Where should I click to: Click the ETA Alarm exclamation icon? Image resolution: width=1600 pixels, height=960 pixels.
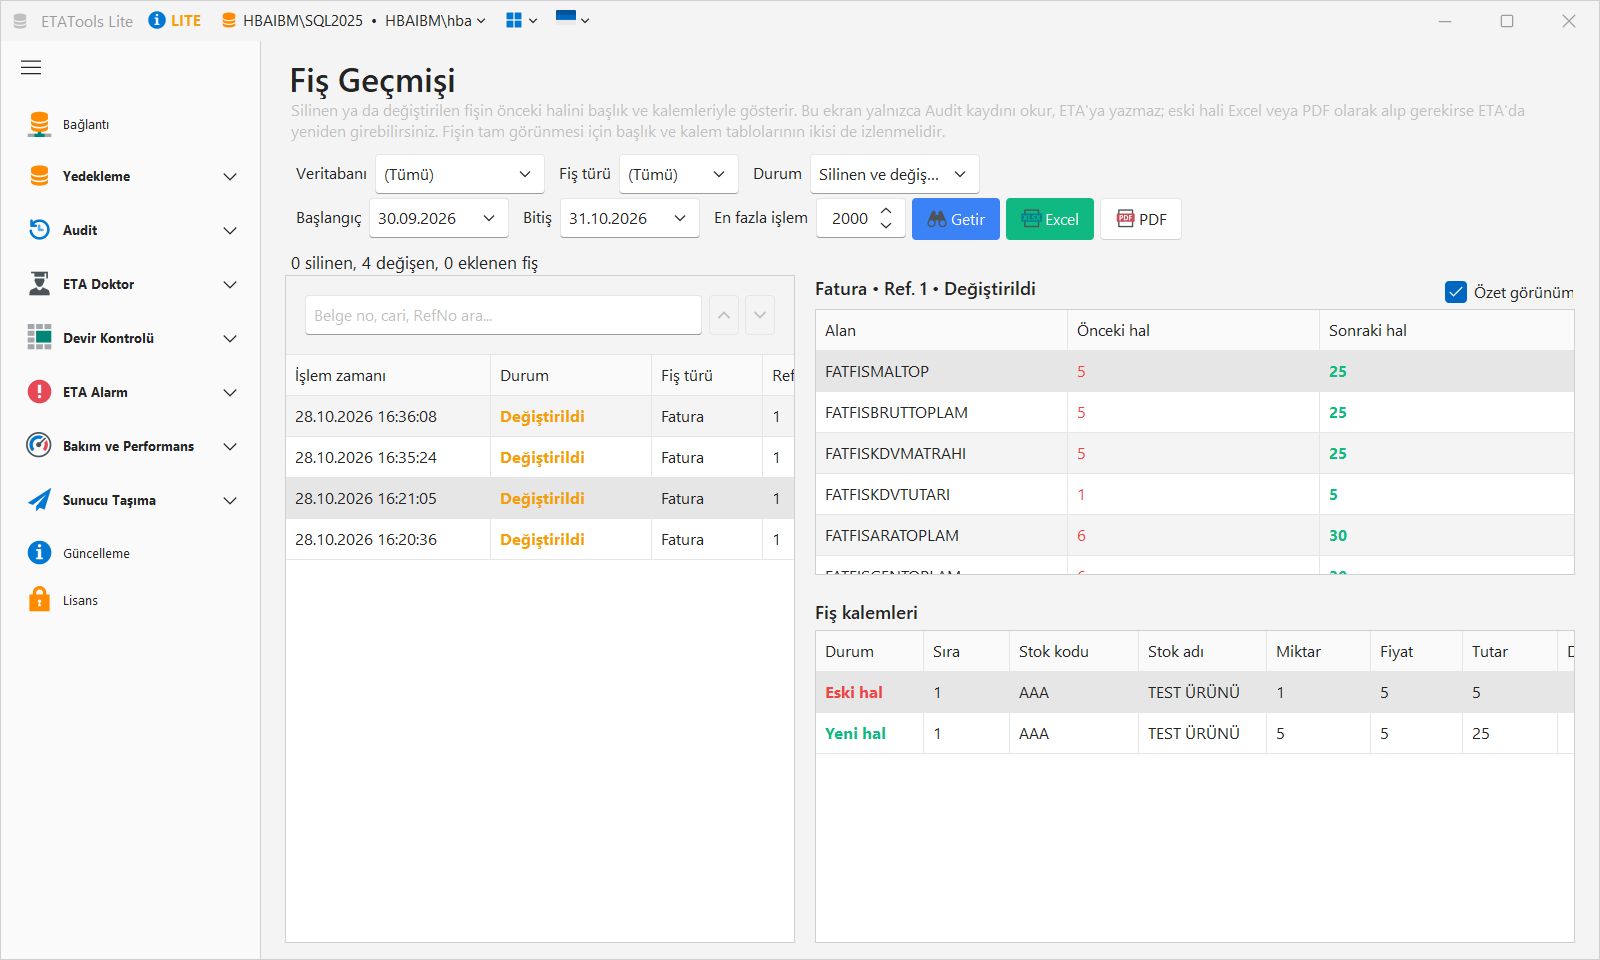pyautogui.click(x=39, y=392)
